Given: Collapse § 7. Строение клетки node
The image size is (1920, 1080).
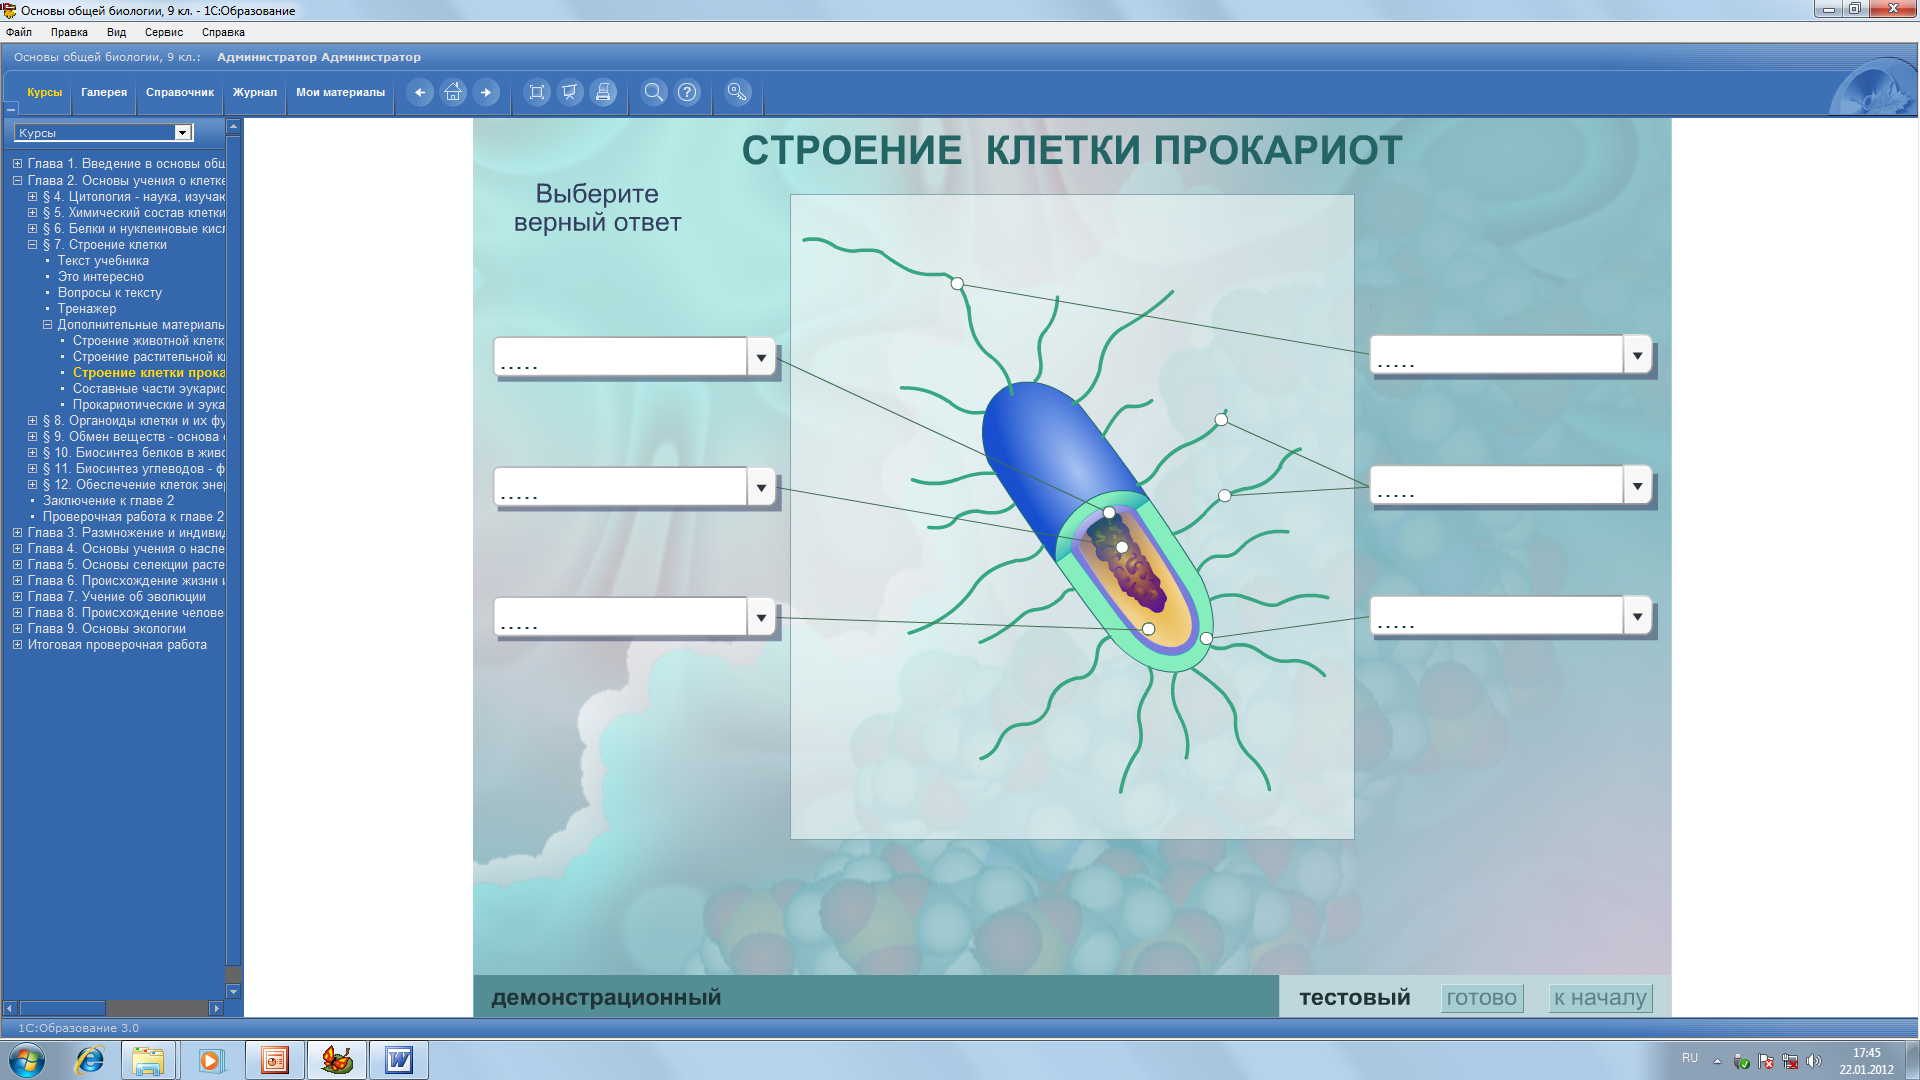Looking at the screenshot, I should (32, 245).
